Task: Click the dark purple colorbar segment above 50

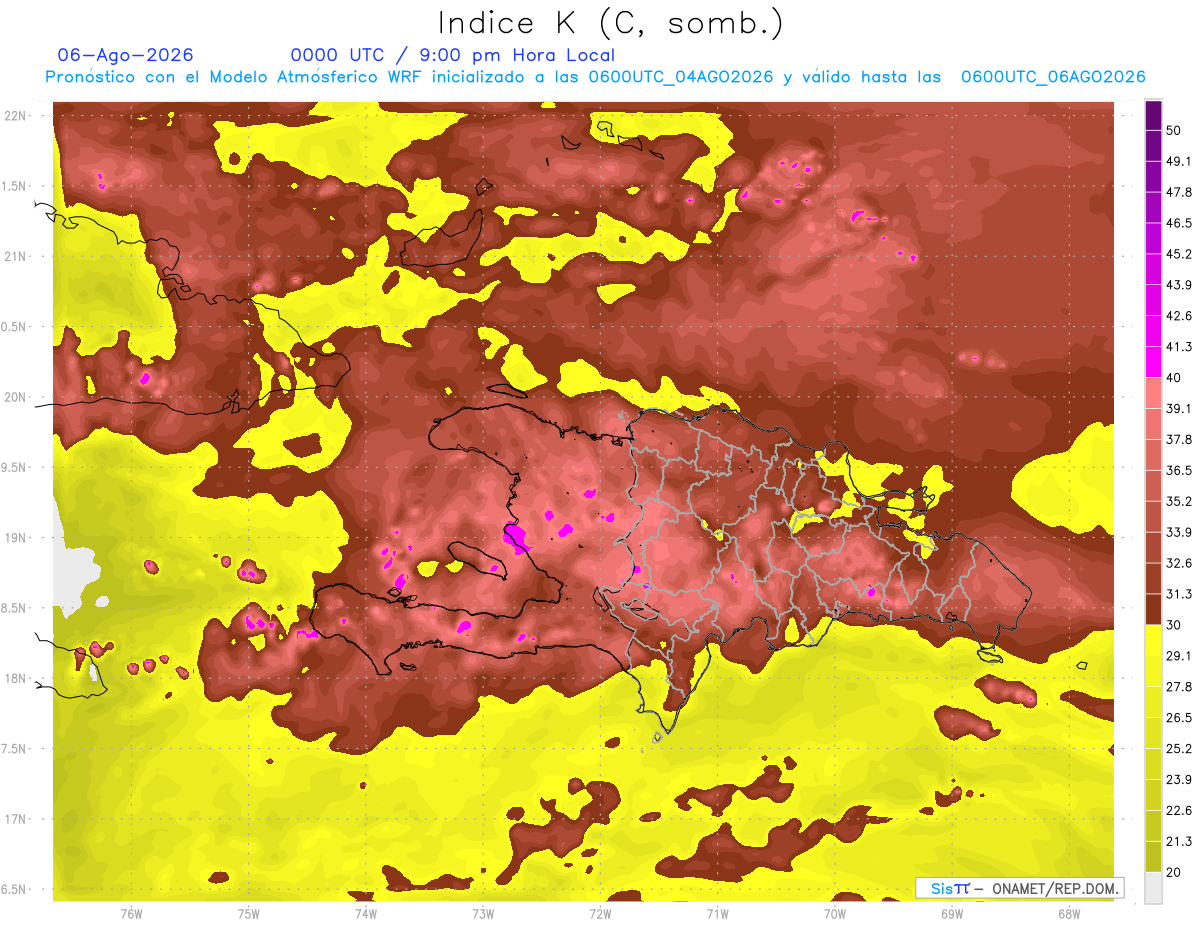Action: [x=1153, y=115]
